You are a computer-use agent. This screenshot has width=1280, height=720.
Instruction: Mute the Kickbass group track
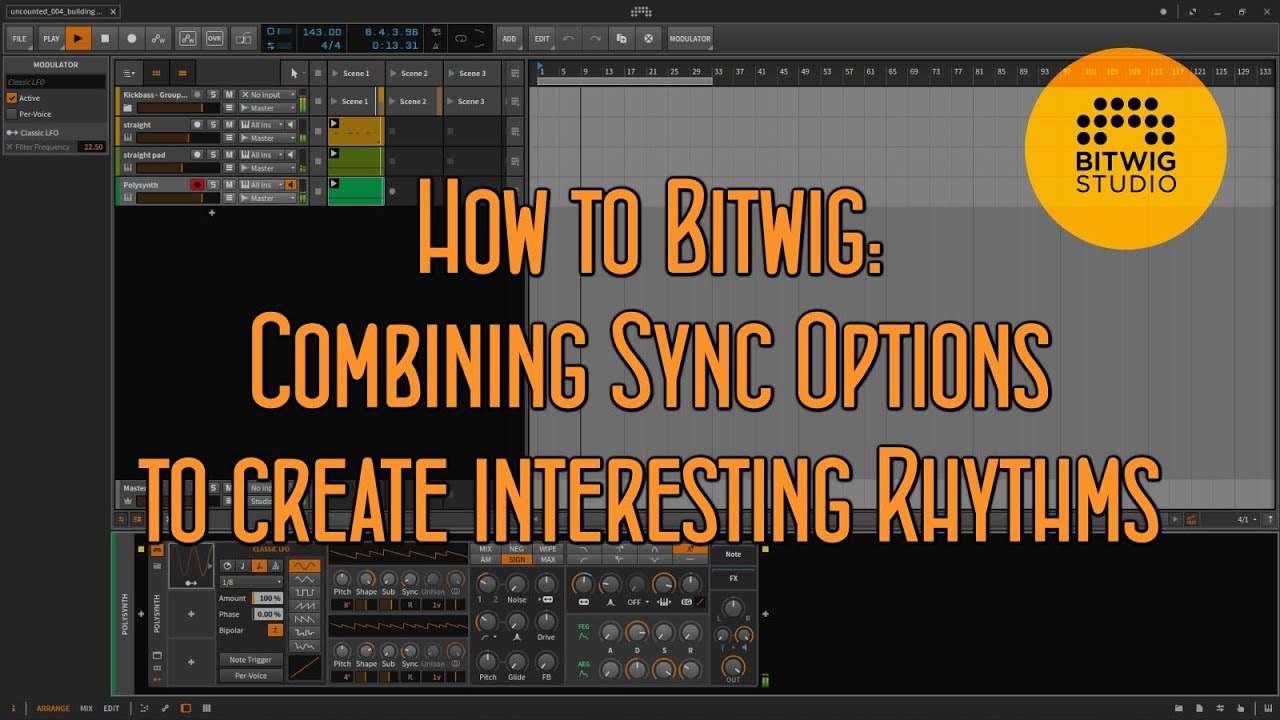pyautogui.click(x=229, y=94)
